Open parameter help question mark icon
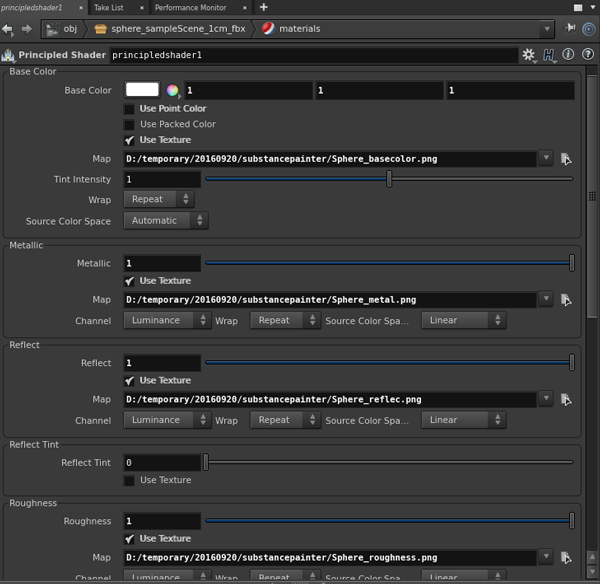 click(588, 55)
